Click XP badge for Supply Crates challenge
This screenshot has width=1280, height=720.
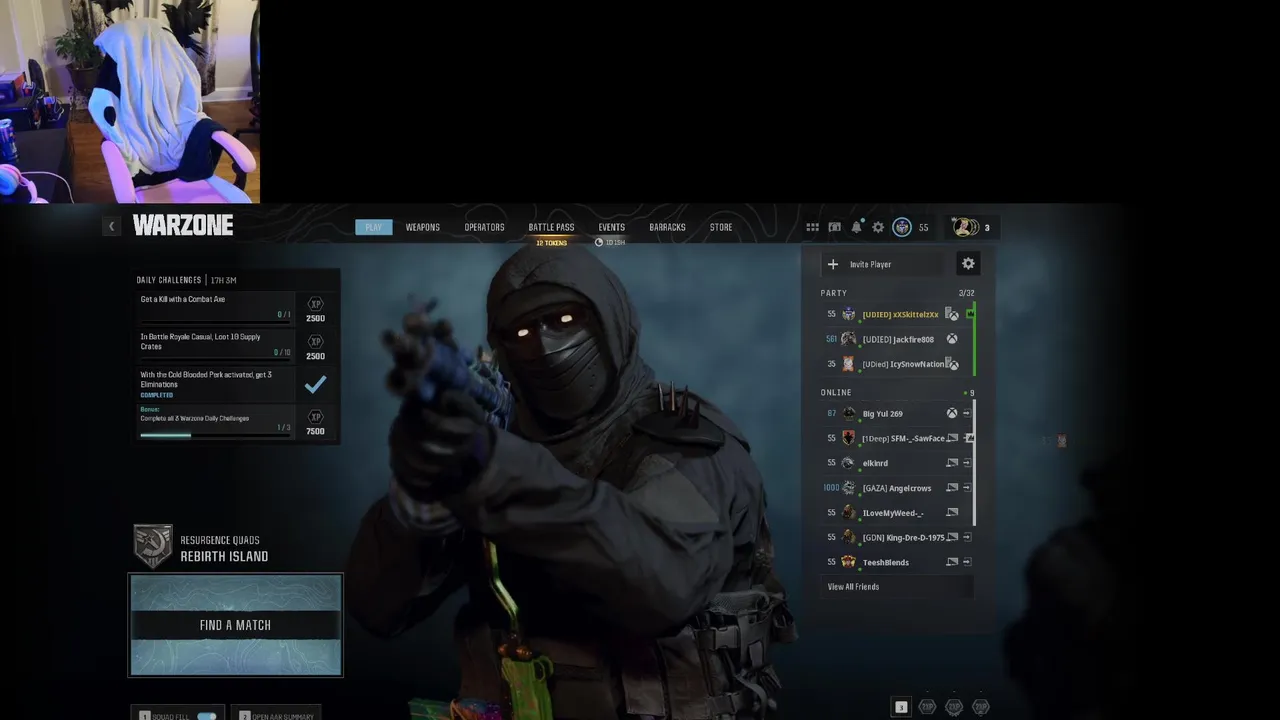(x=315, y=342)
